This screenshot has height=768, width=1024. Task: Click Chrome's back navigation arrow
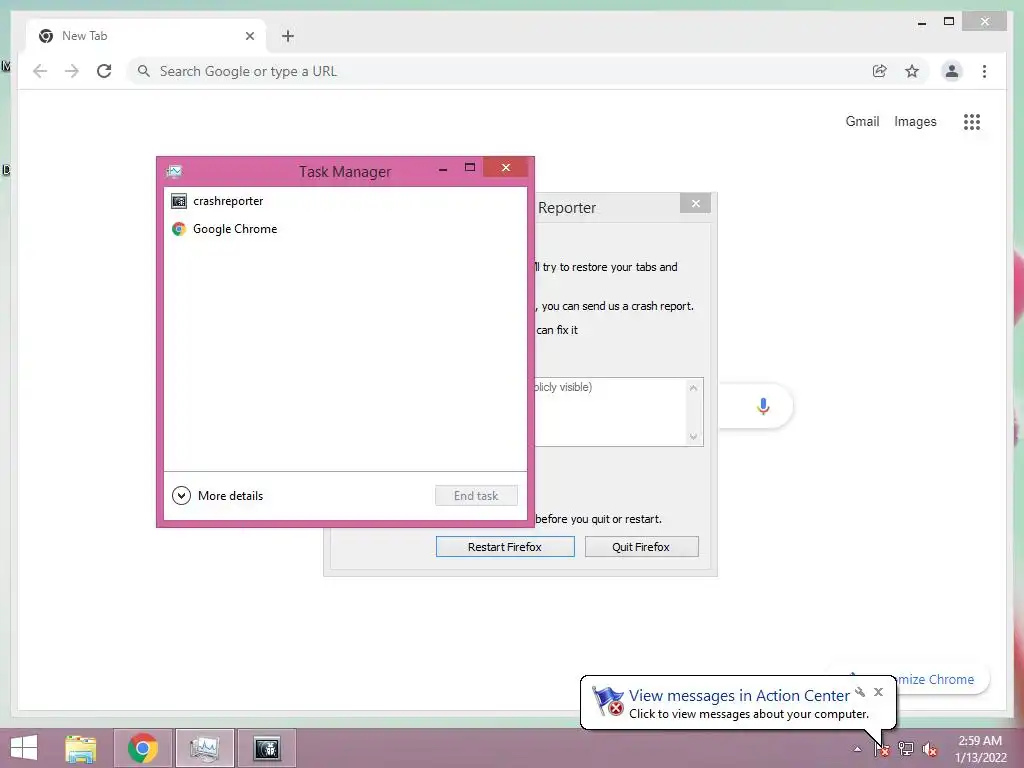(x=40, y=71)
